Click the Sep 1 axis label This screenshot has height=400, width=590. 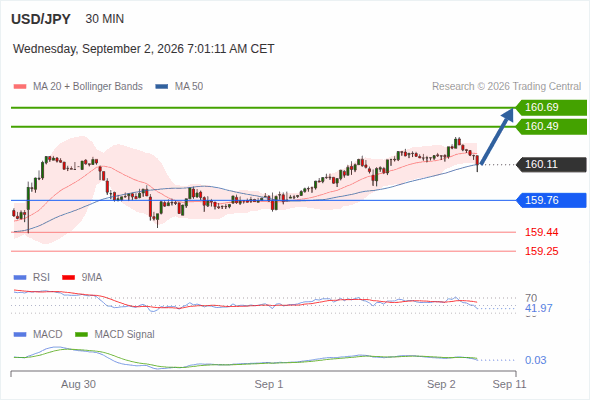pyautogui.click(x=269, y=384)
